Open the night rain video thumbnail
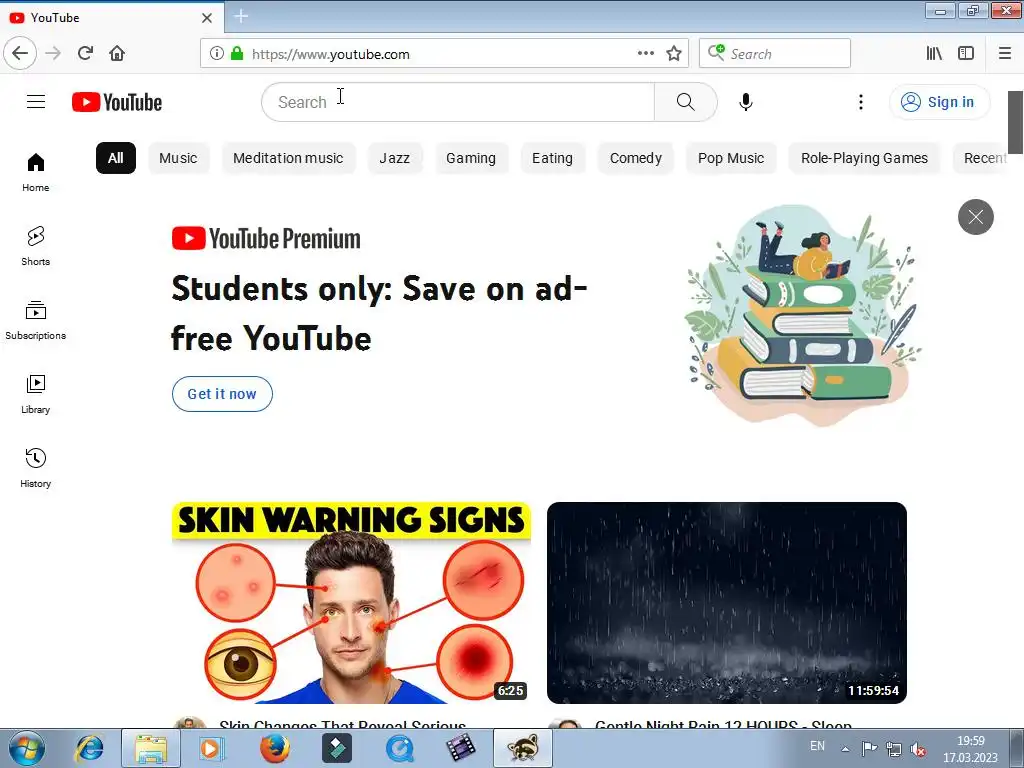Screen dimensions: 1024x768 (727, 602)
